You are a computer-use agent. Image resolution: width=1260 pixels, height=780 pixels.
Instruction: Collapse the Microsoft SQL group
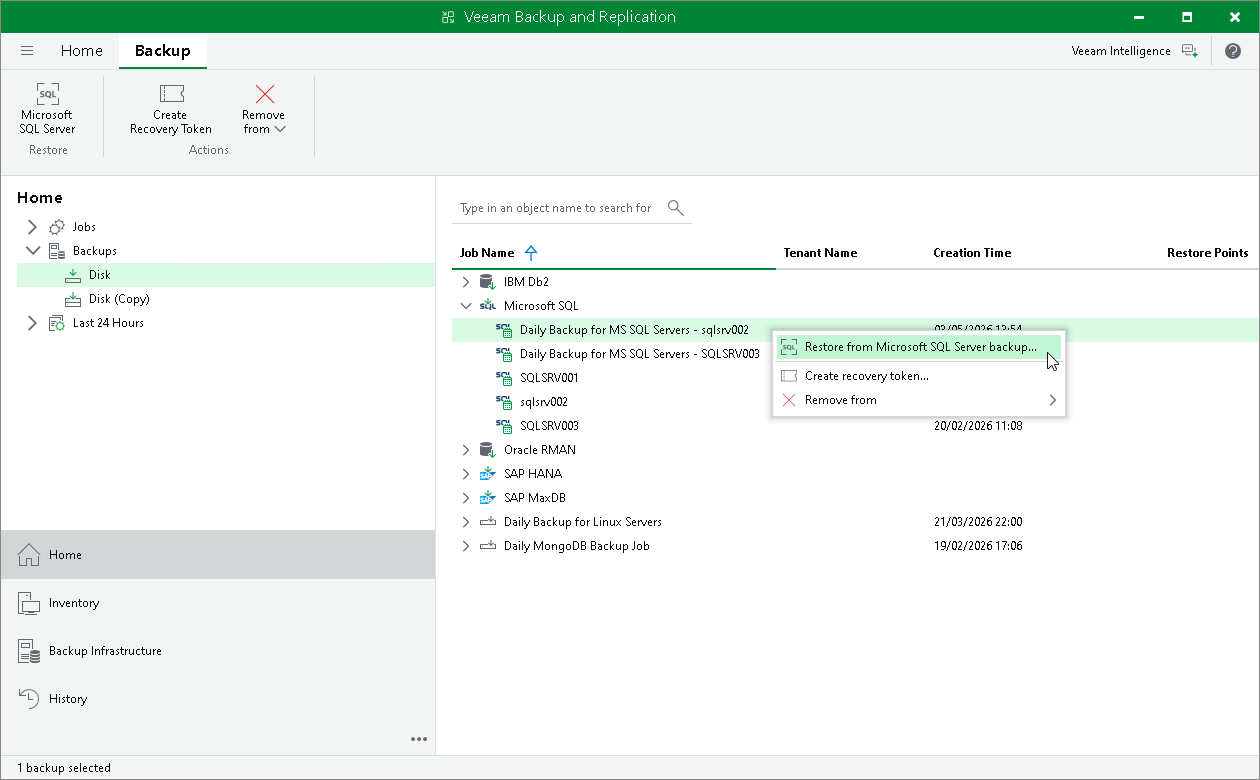click(465, 306)
